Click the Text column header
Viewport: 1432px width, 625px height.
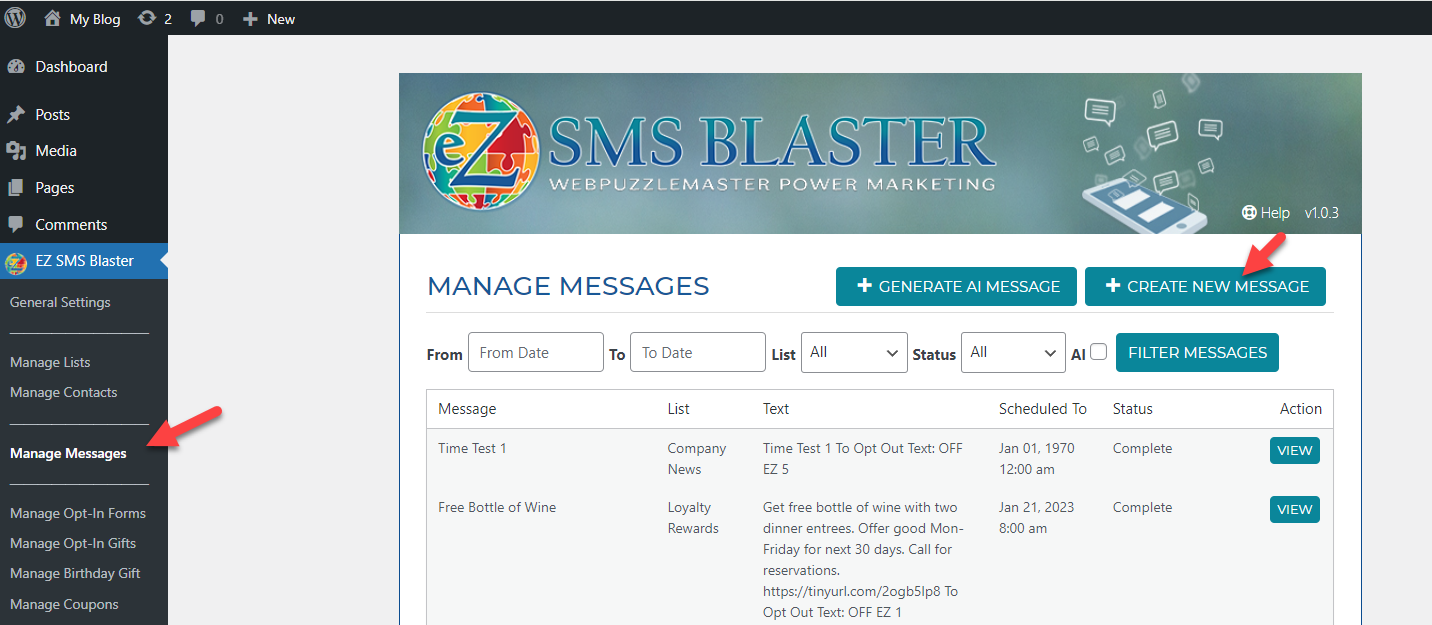pos(776,408)
